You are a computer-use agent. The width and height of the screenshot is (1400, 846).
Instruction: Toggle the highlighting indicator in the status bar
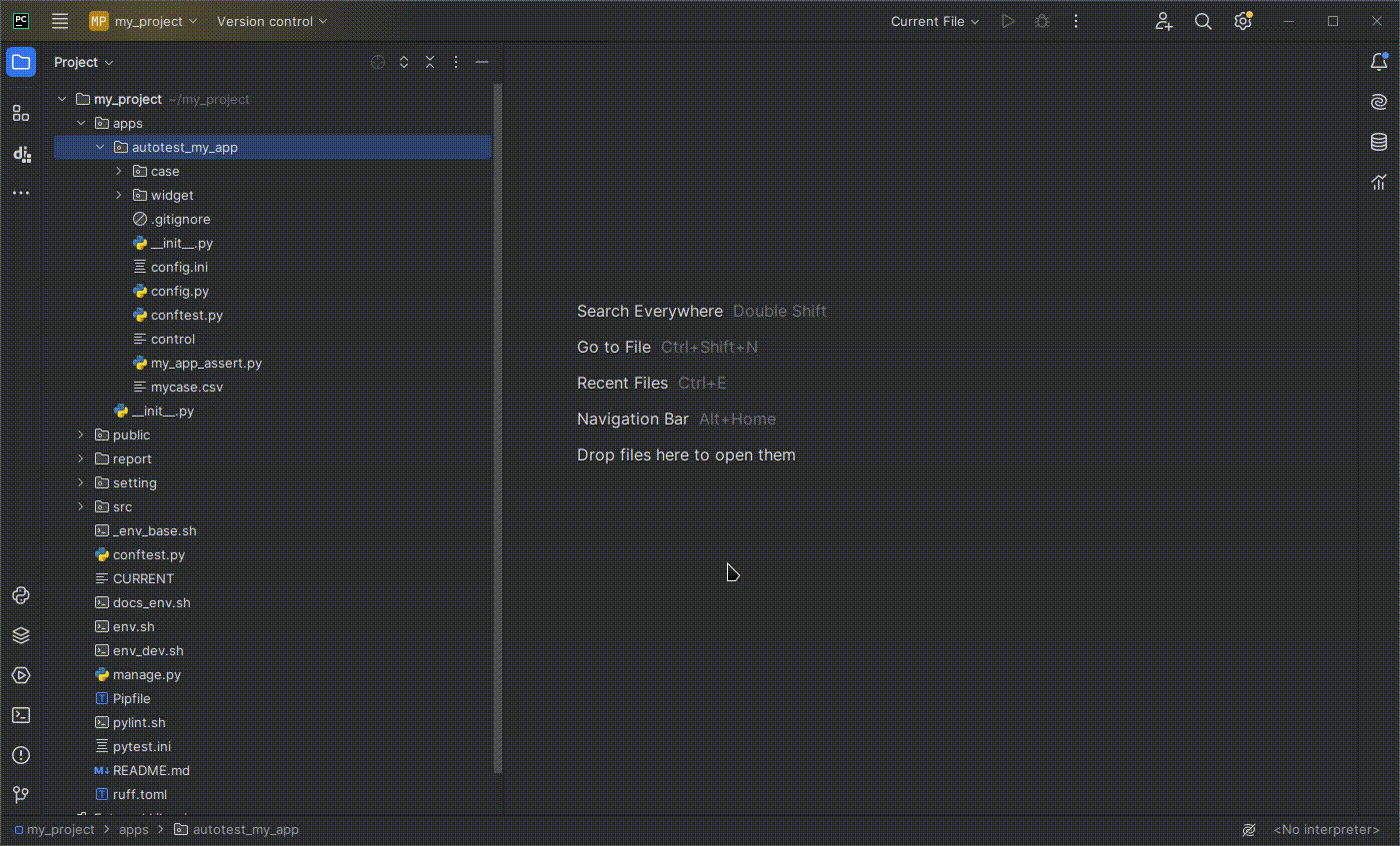(1248, 830)
